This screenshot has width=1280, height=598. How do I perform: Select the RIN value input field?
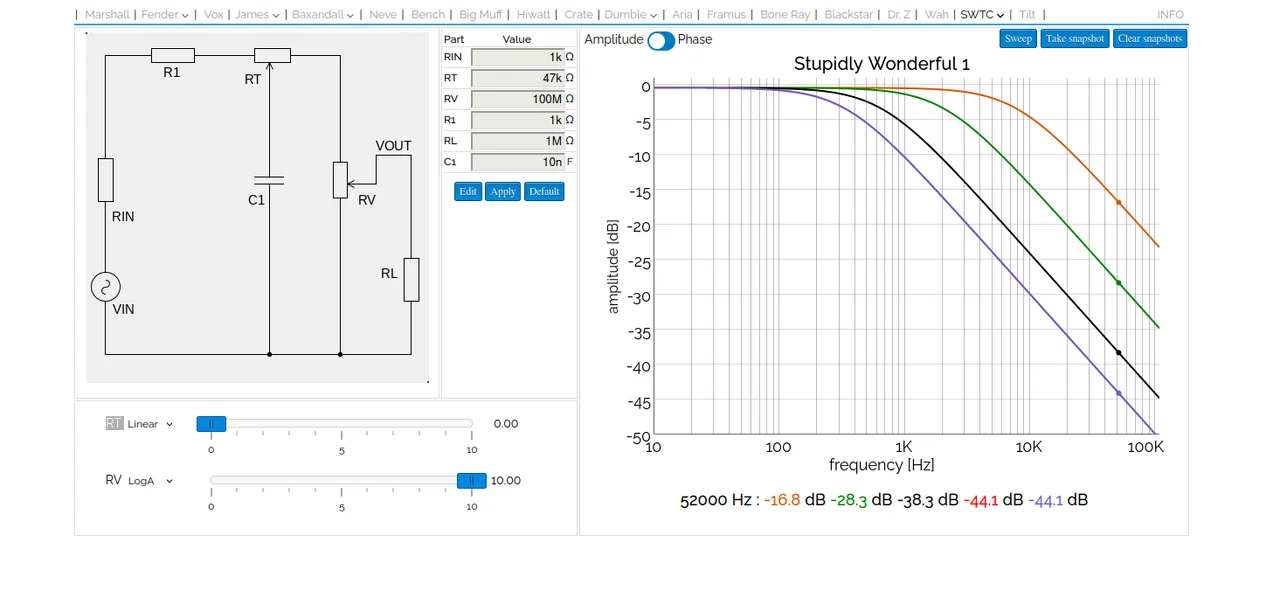pyautogui.click(x=517, y=57)
